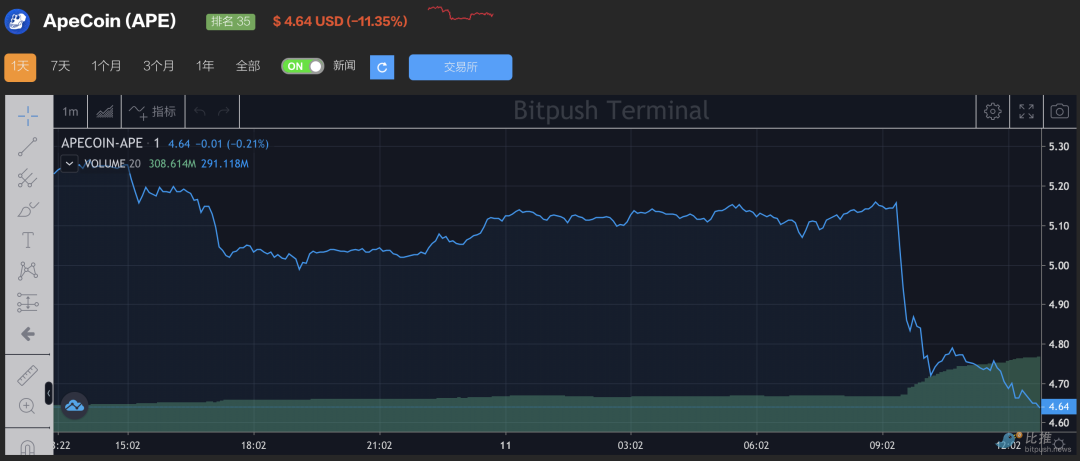Click the red mini sparkline chart
Image resolution: width=1080 pixels, height=461 pixels.
(x=461, y=12)
